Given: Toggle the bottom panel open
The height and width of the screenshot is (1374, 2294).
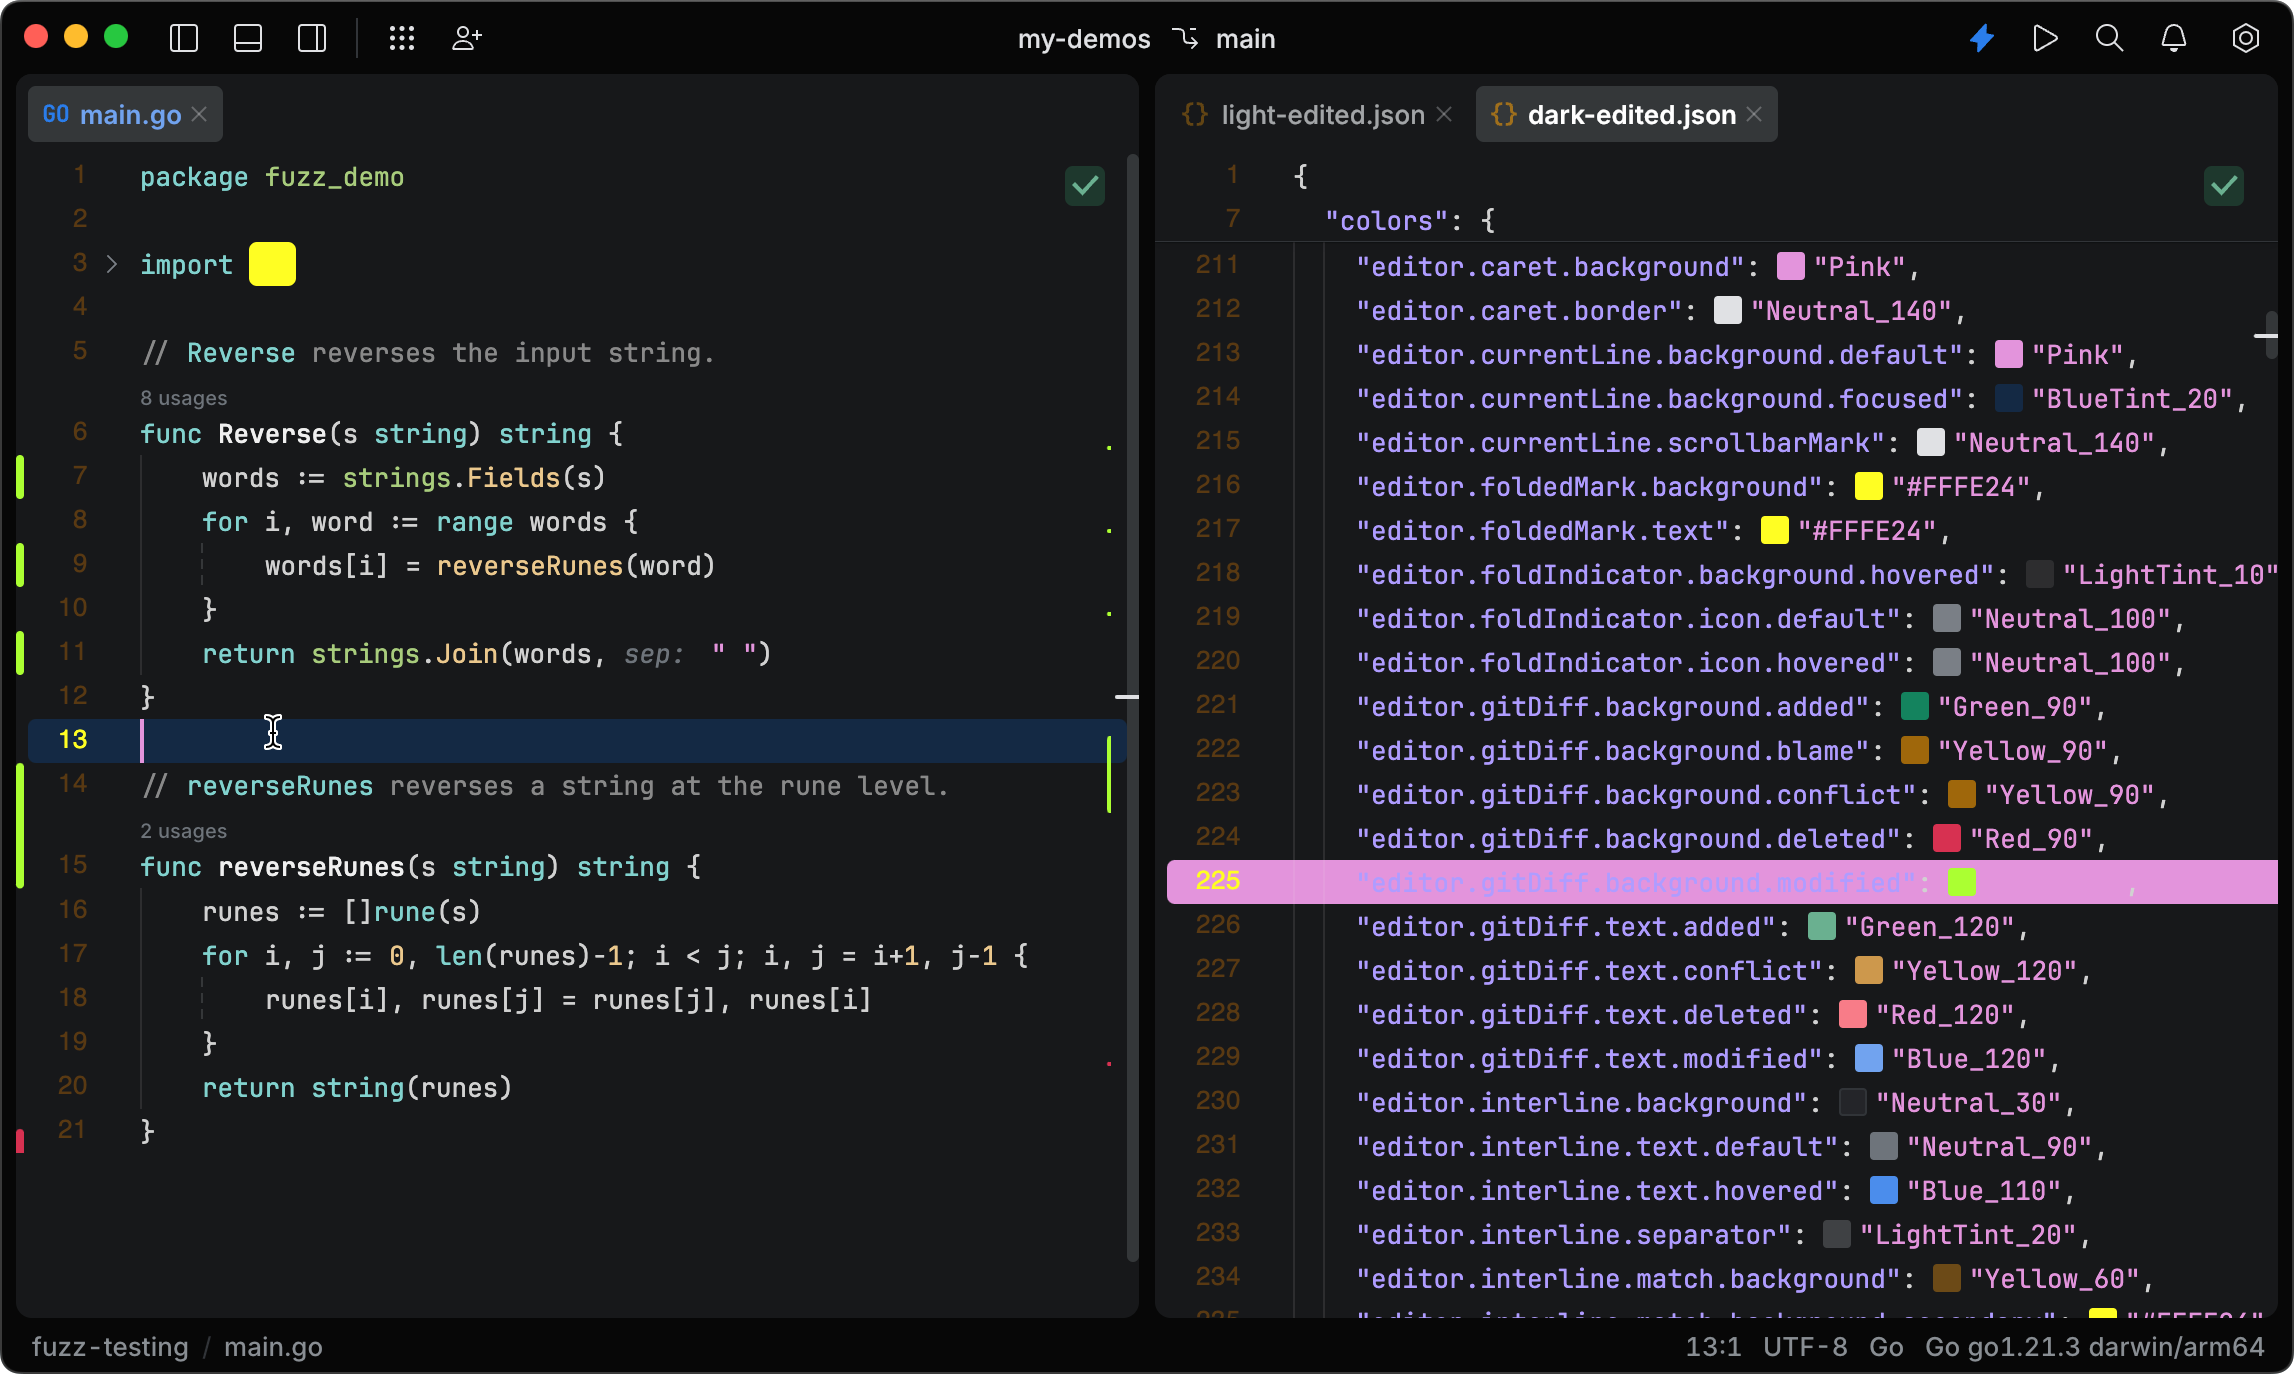Looking at the screenshot, I should point(248,38).
